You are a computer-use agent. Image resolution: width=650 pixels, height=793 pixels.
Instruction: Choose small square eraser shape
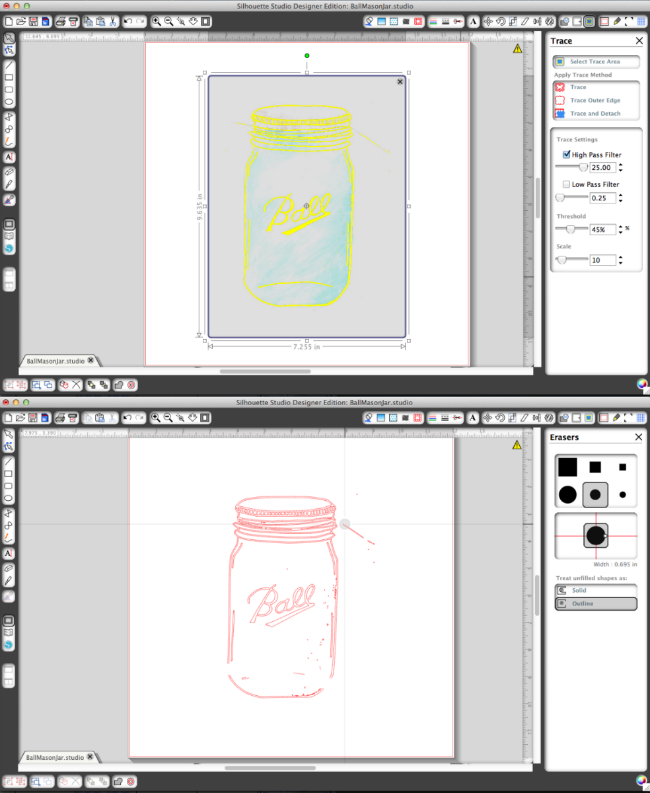point(623,467)
